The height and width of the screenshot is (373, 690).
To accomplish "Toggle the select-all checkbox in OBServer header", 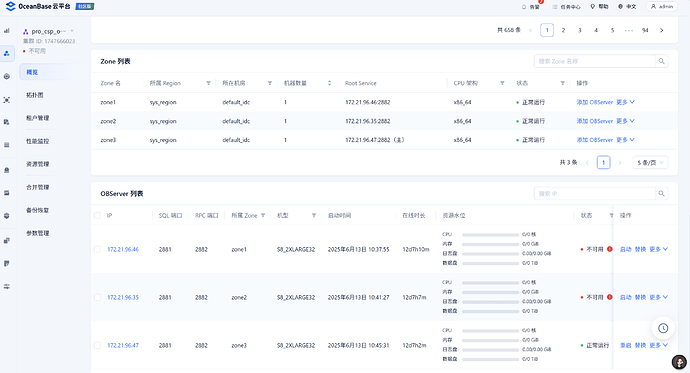I will (x=97, y=216).
